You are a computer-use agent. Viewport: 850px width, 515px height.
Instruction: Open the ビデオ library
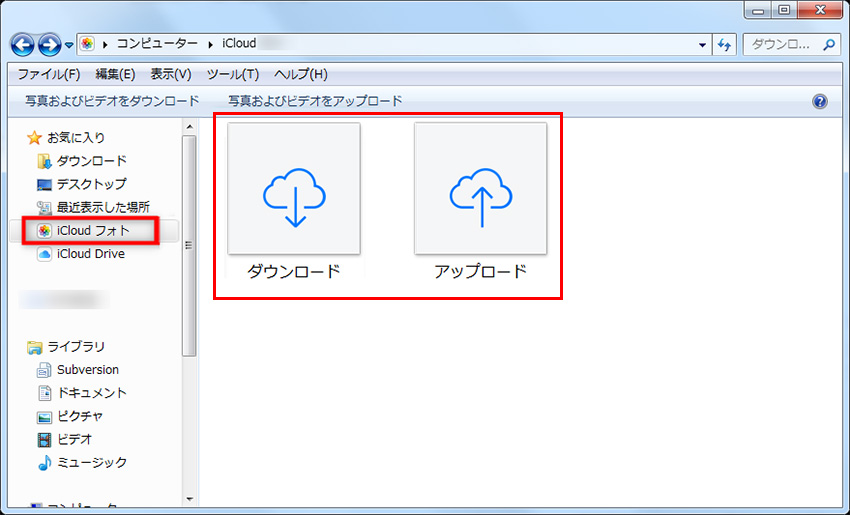coord(74,439)
